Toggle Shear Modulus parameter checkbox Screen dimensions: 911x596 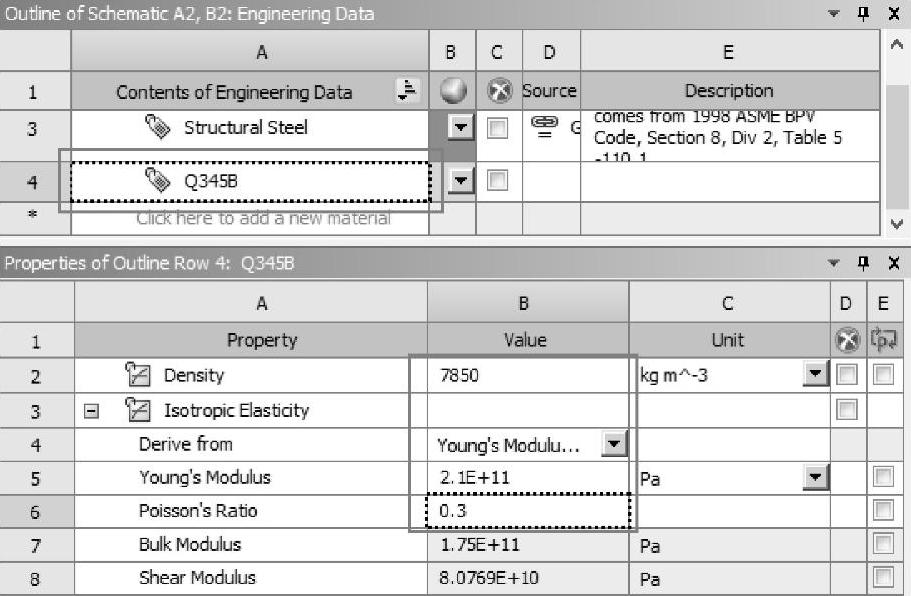(x=883, y=577)
